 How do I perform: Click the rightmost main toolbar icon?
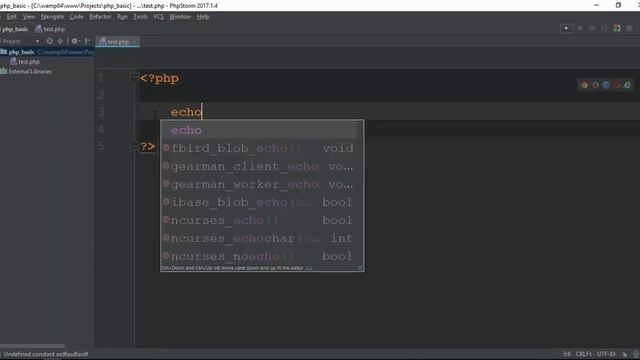click(x=629, y=28)
